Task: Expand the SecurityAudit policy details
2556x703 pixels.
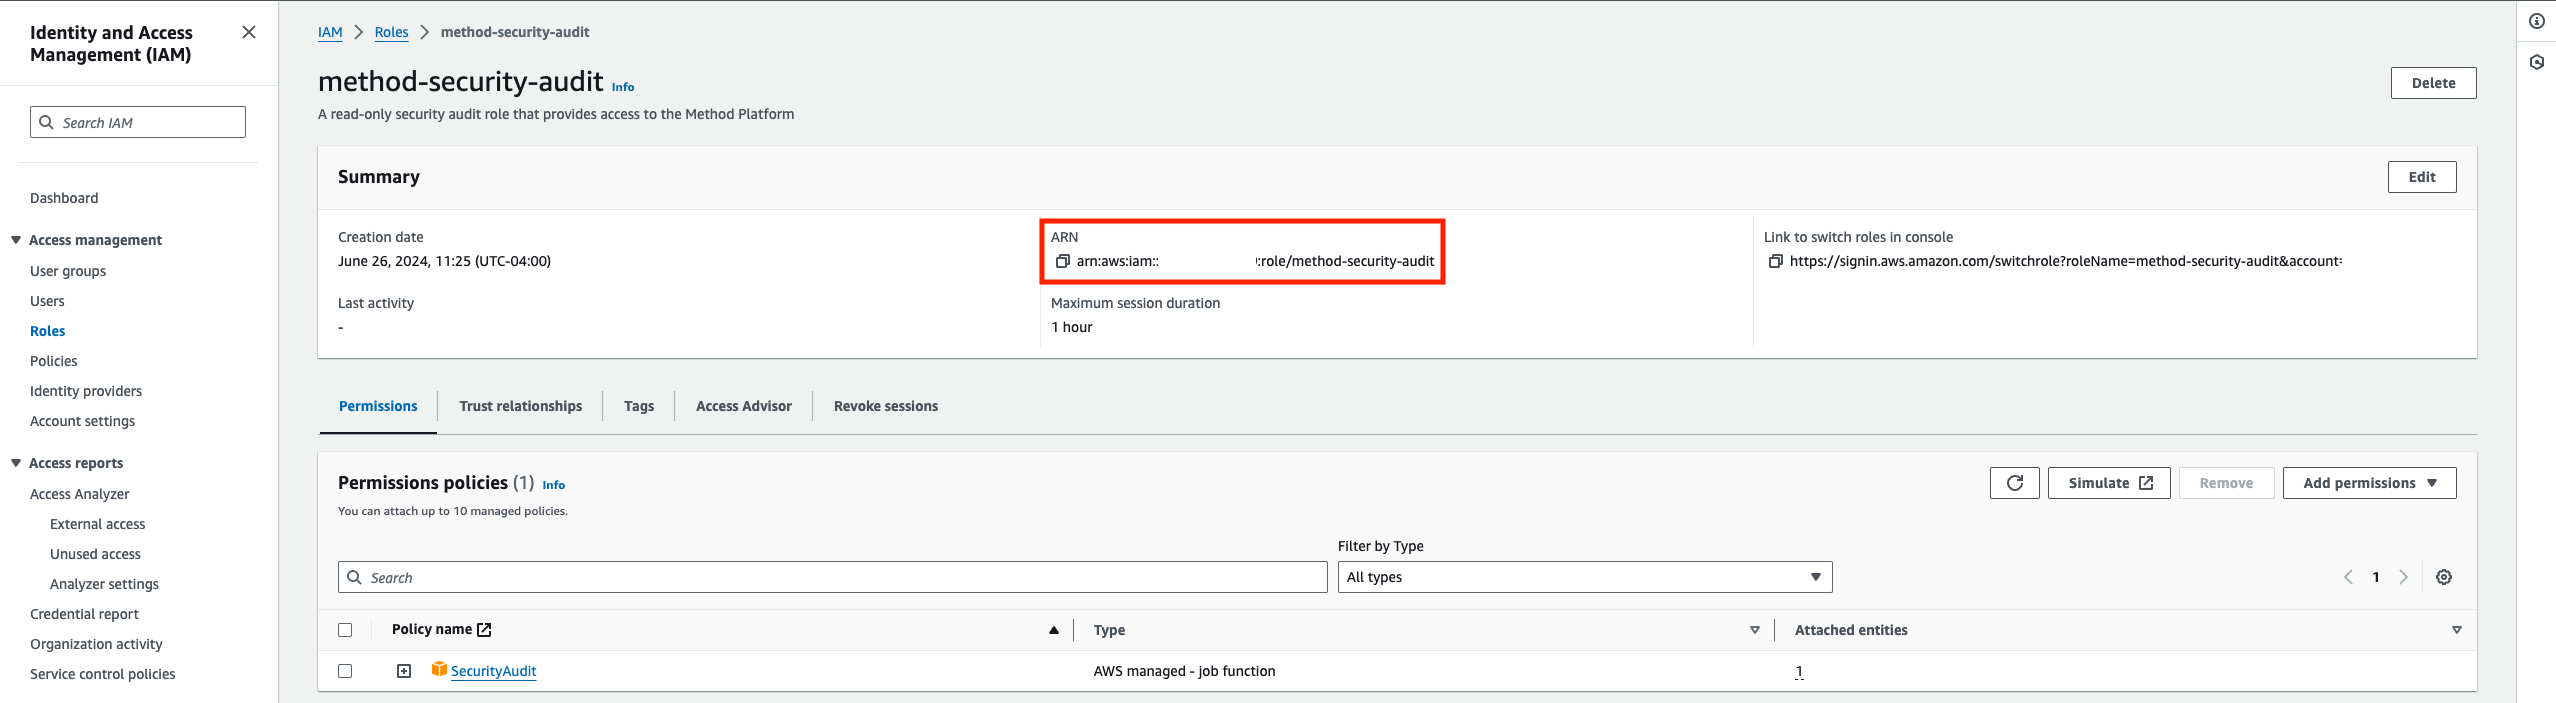Action: (404, 671)
